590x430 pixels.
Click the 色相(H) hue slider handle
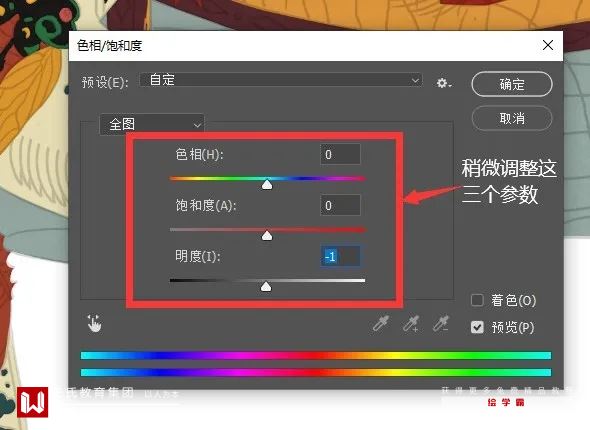coord(267,184)
